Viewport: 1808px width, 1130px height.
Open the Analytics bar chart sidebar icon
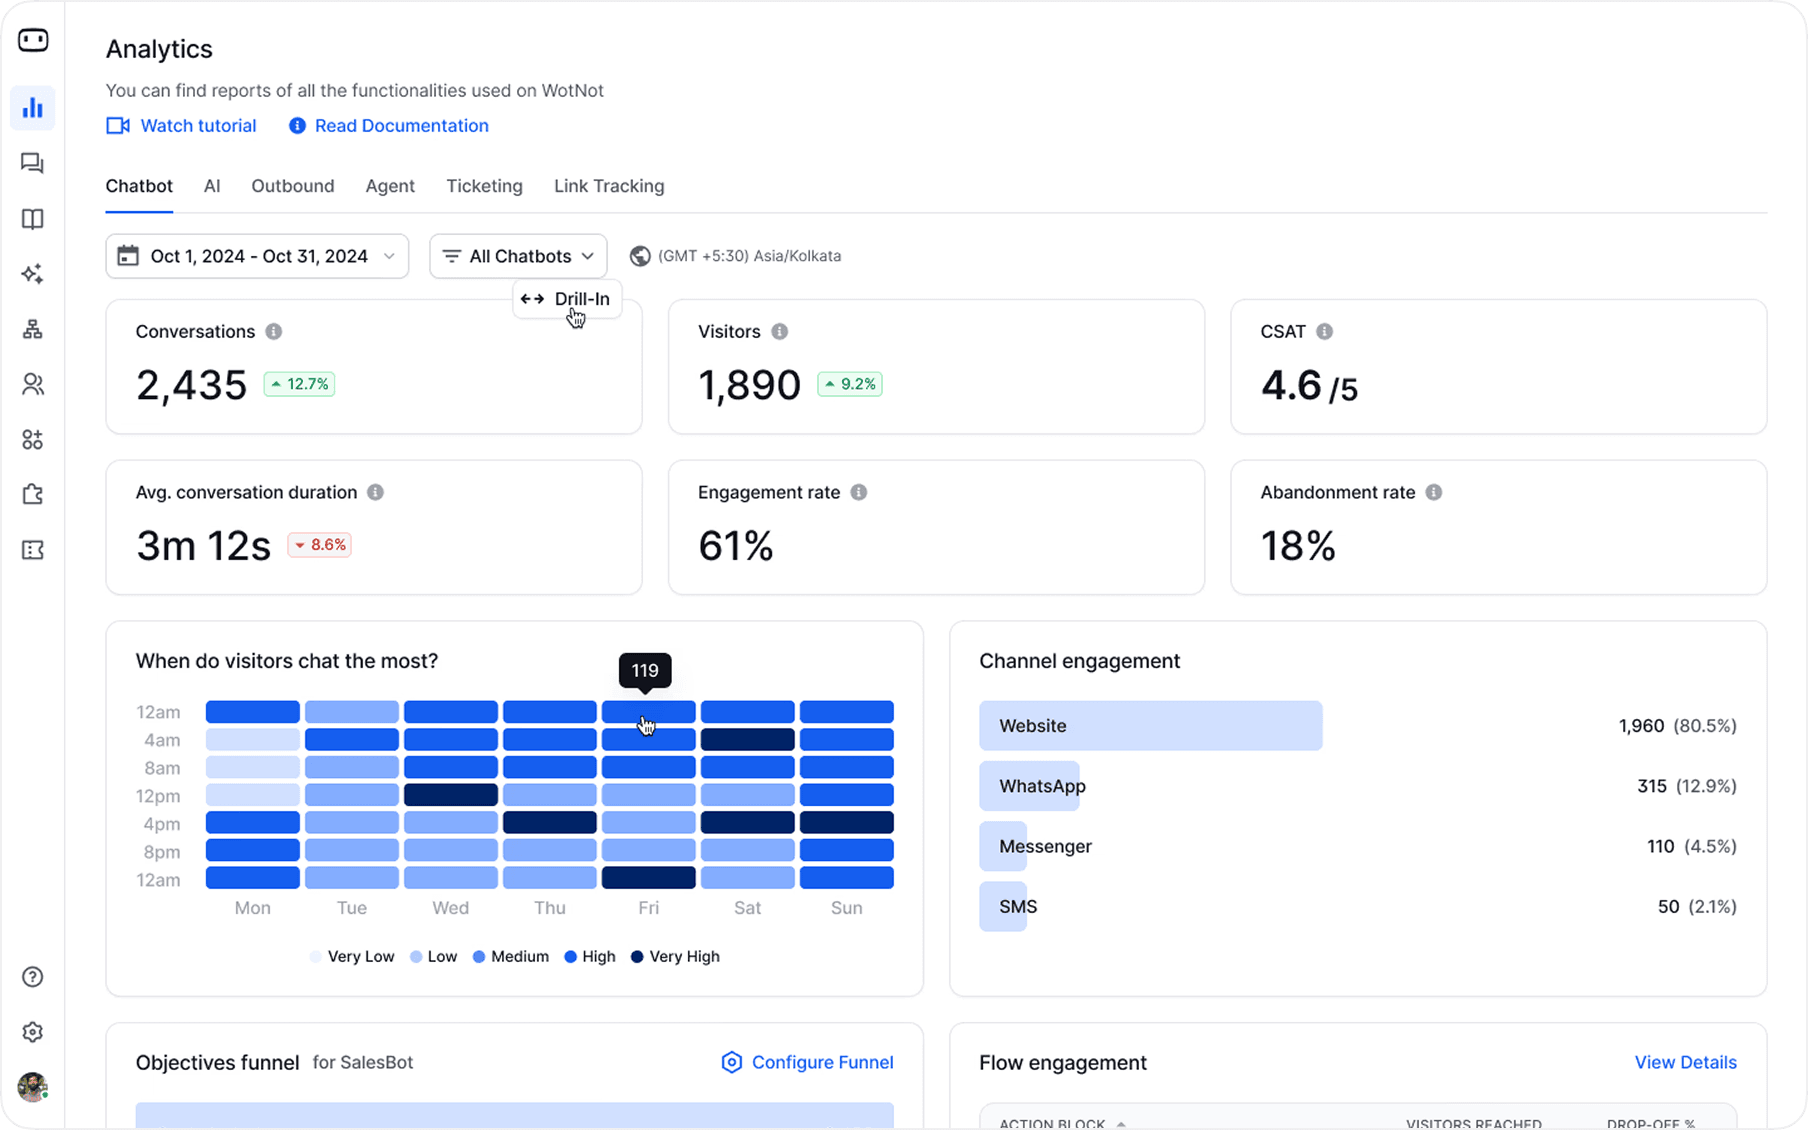coord(33,108)
